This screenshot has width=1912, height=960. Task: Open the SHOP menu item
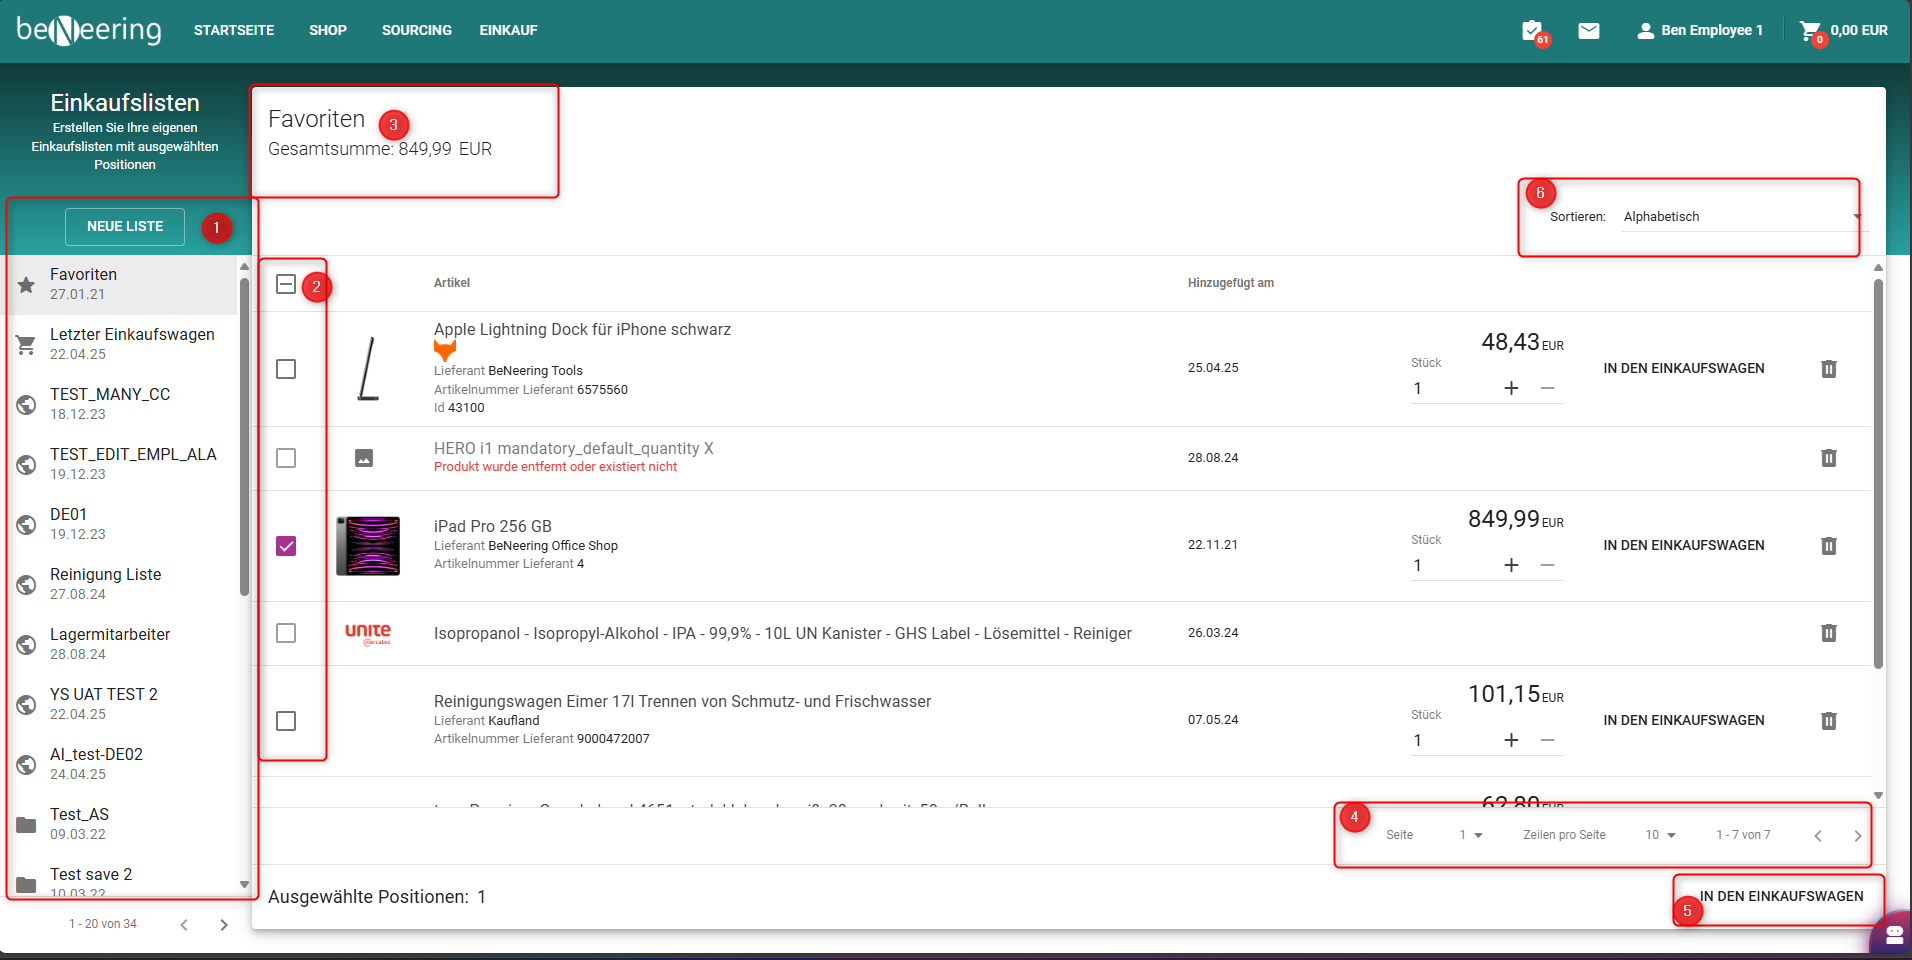click(x=327, y=31)
